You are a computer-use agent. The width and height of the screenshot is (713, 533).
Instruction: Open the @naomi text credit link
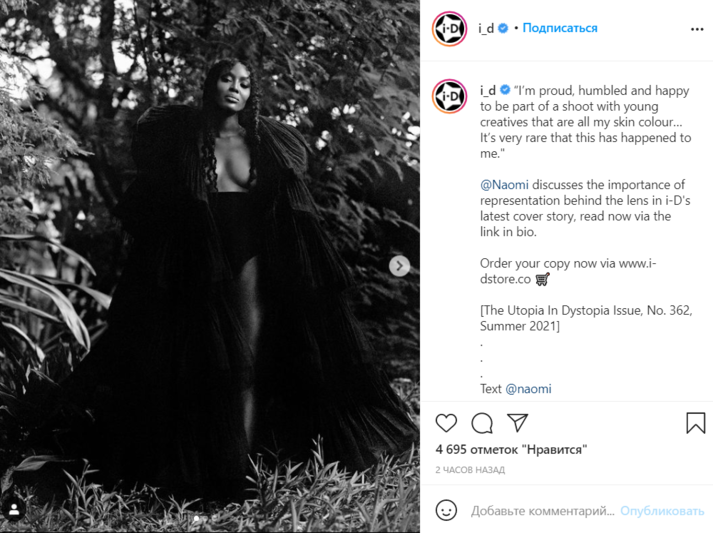click(528, 389)
